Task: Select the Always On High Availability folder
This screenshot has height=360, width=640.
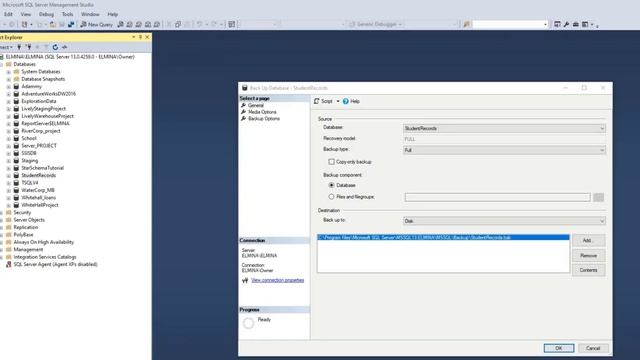Action: pyautogui.click(x=44, y=242)
